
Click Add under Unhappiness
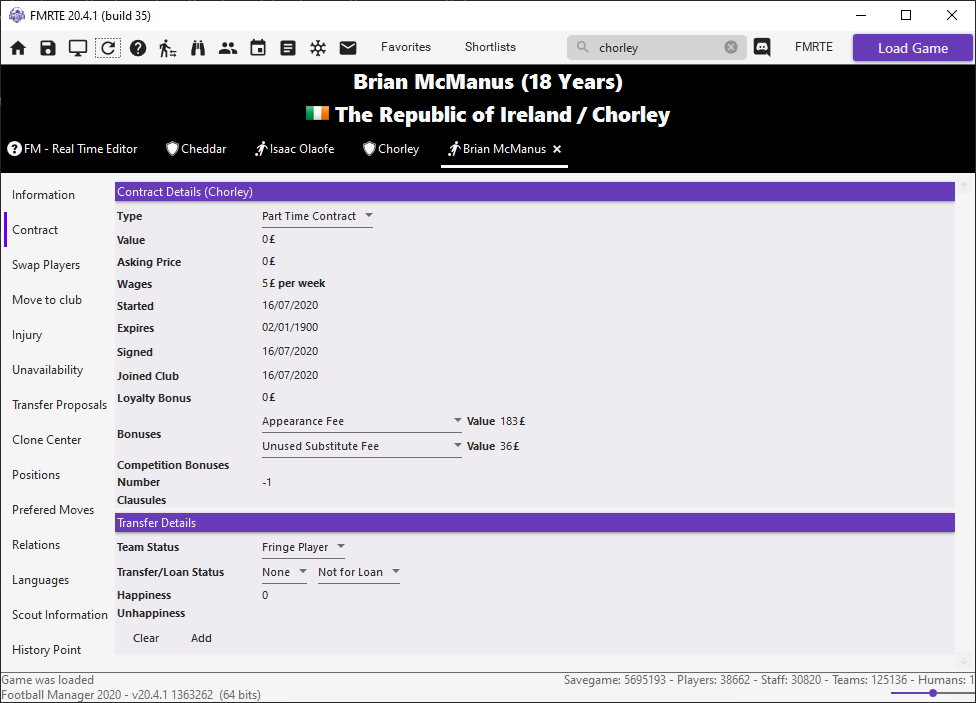(x=201, y=638)
